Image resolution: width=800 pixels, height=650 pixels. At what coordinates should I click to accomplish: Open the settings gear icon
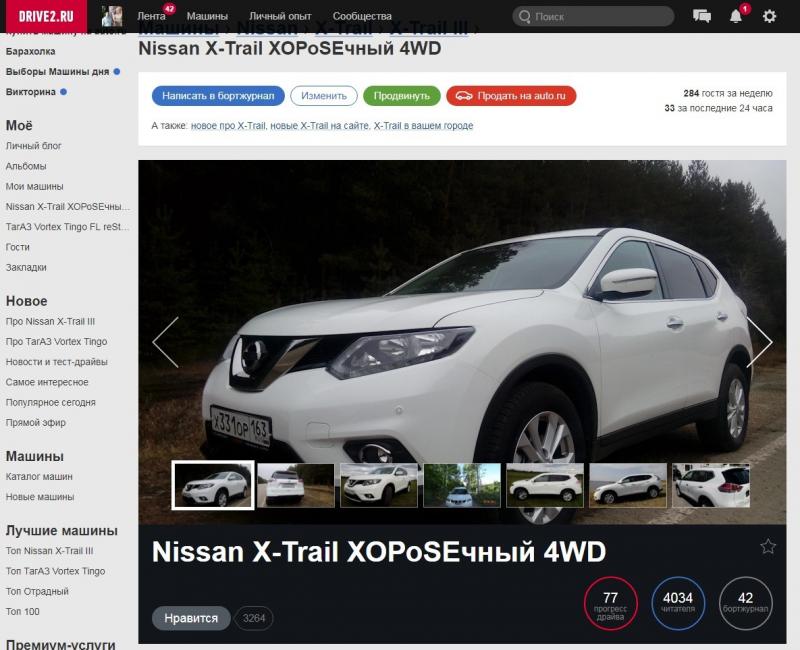coord(769,16)
